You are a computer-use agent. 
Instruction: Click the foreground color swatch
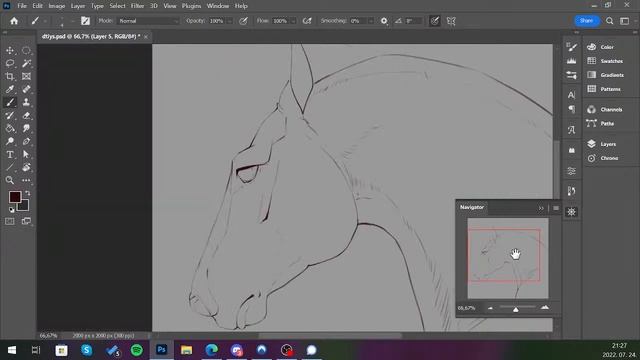coord(14,196)
